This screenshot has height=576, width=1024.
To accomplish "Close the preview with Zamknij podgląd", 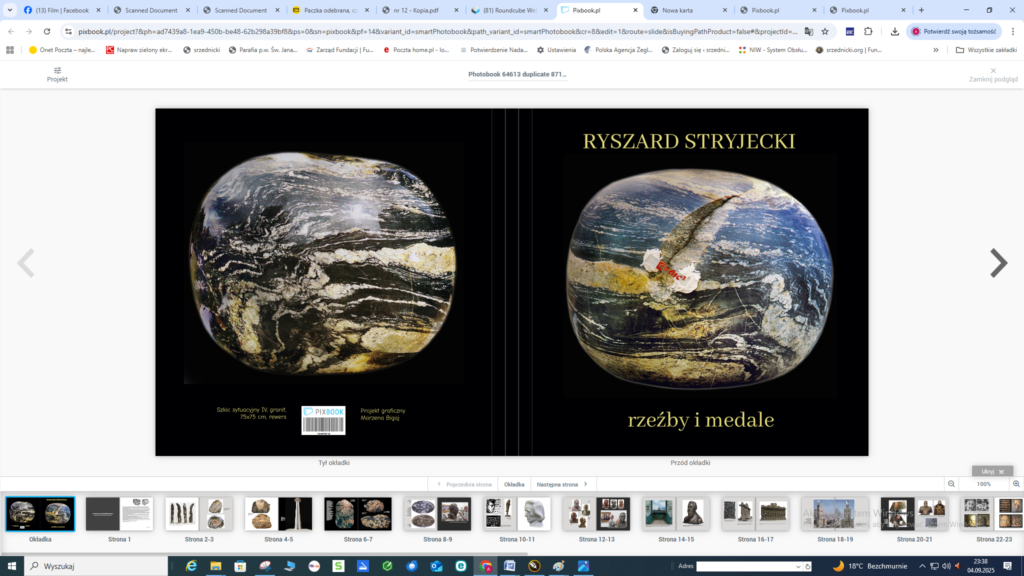I will pyautogui.click(x=992, y=73).
